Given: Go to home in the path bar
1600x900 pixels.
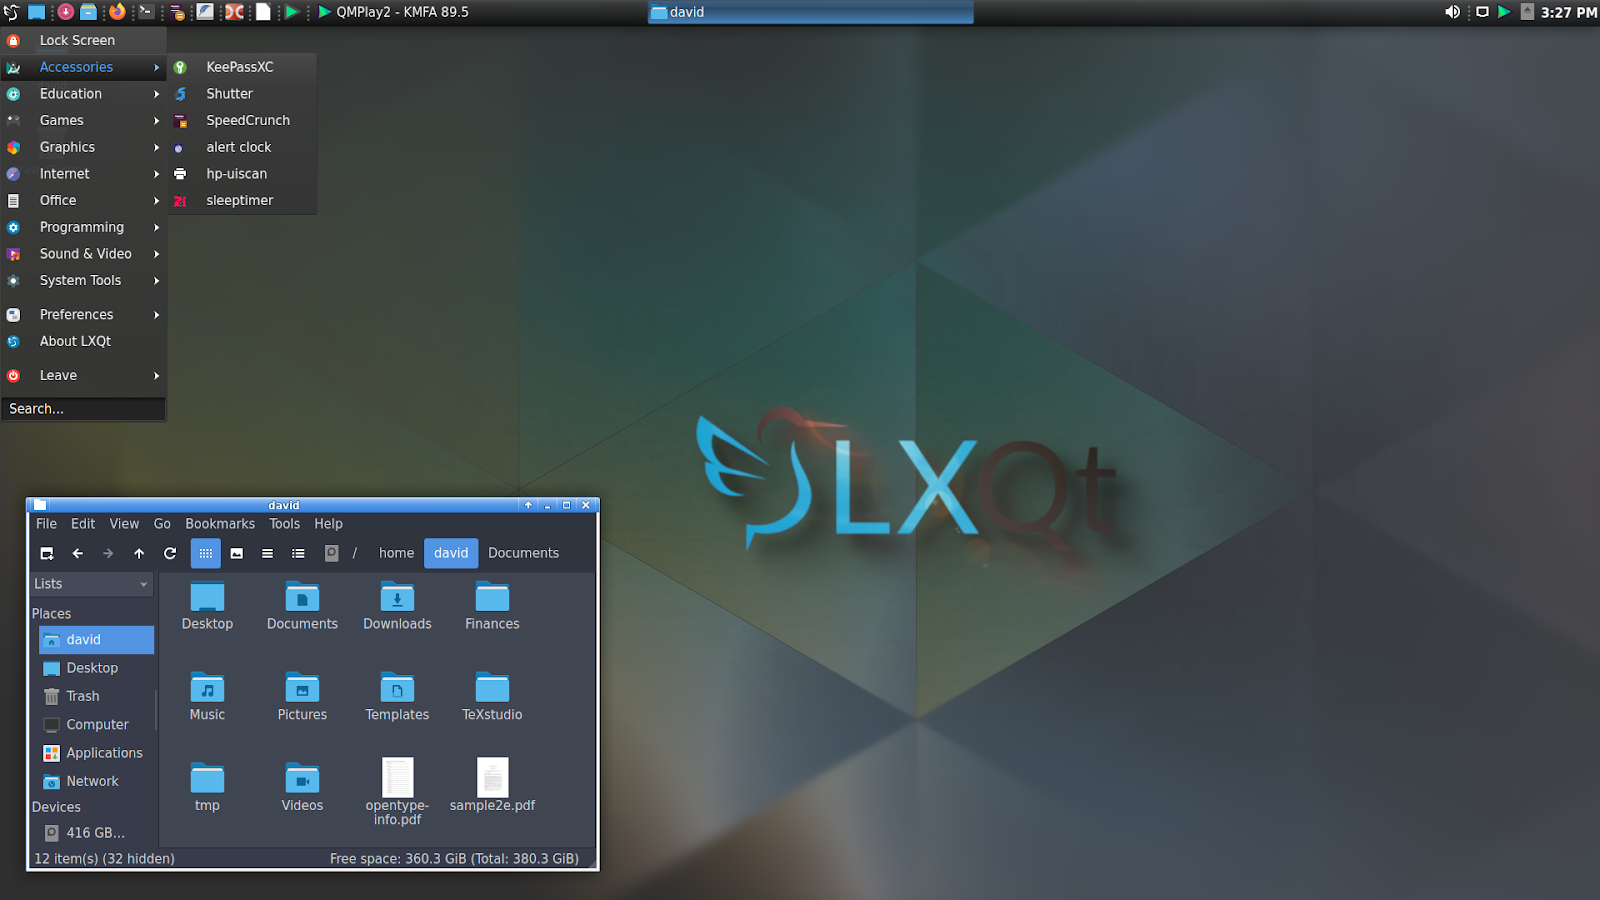Looking at the screenshot, I should tap(396, 553).
